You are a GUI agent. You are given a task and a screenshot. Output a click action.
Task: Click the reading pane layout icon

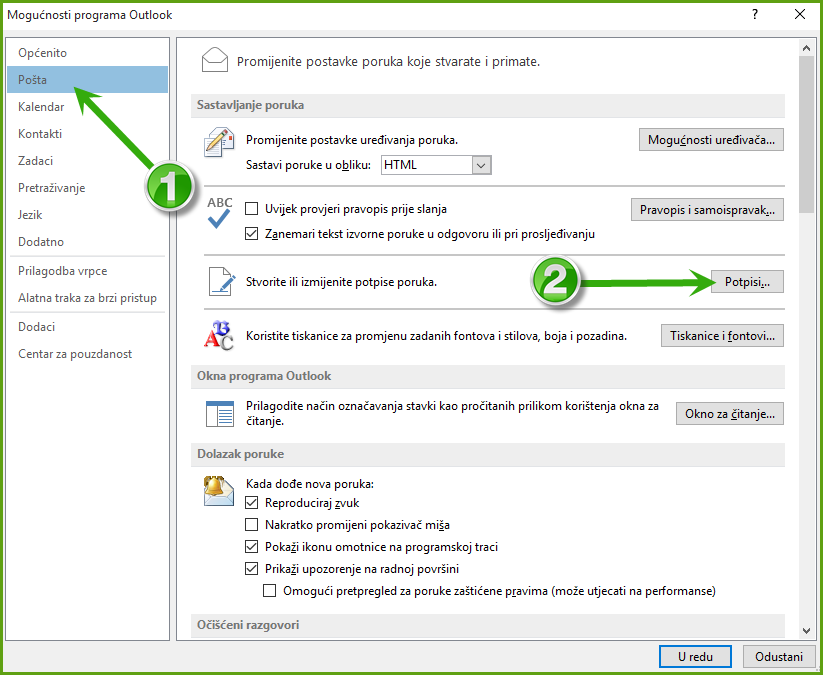(x=220, y=414)
